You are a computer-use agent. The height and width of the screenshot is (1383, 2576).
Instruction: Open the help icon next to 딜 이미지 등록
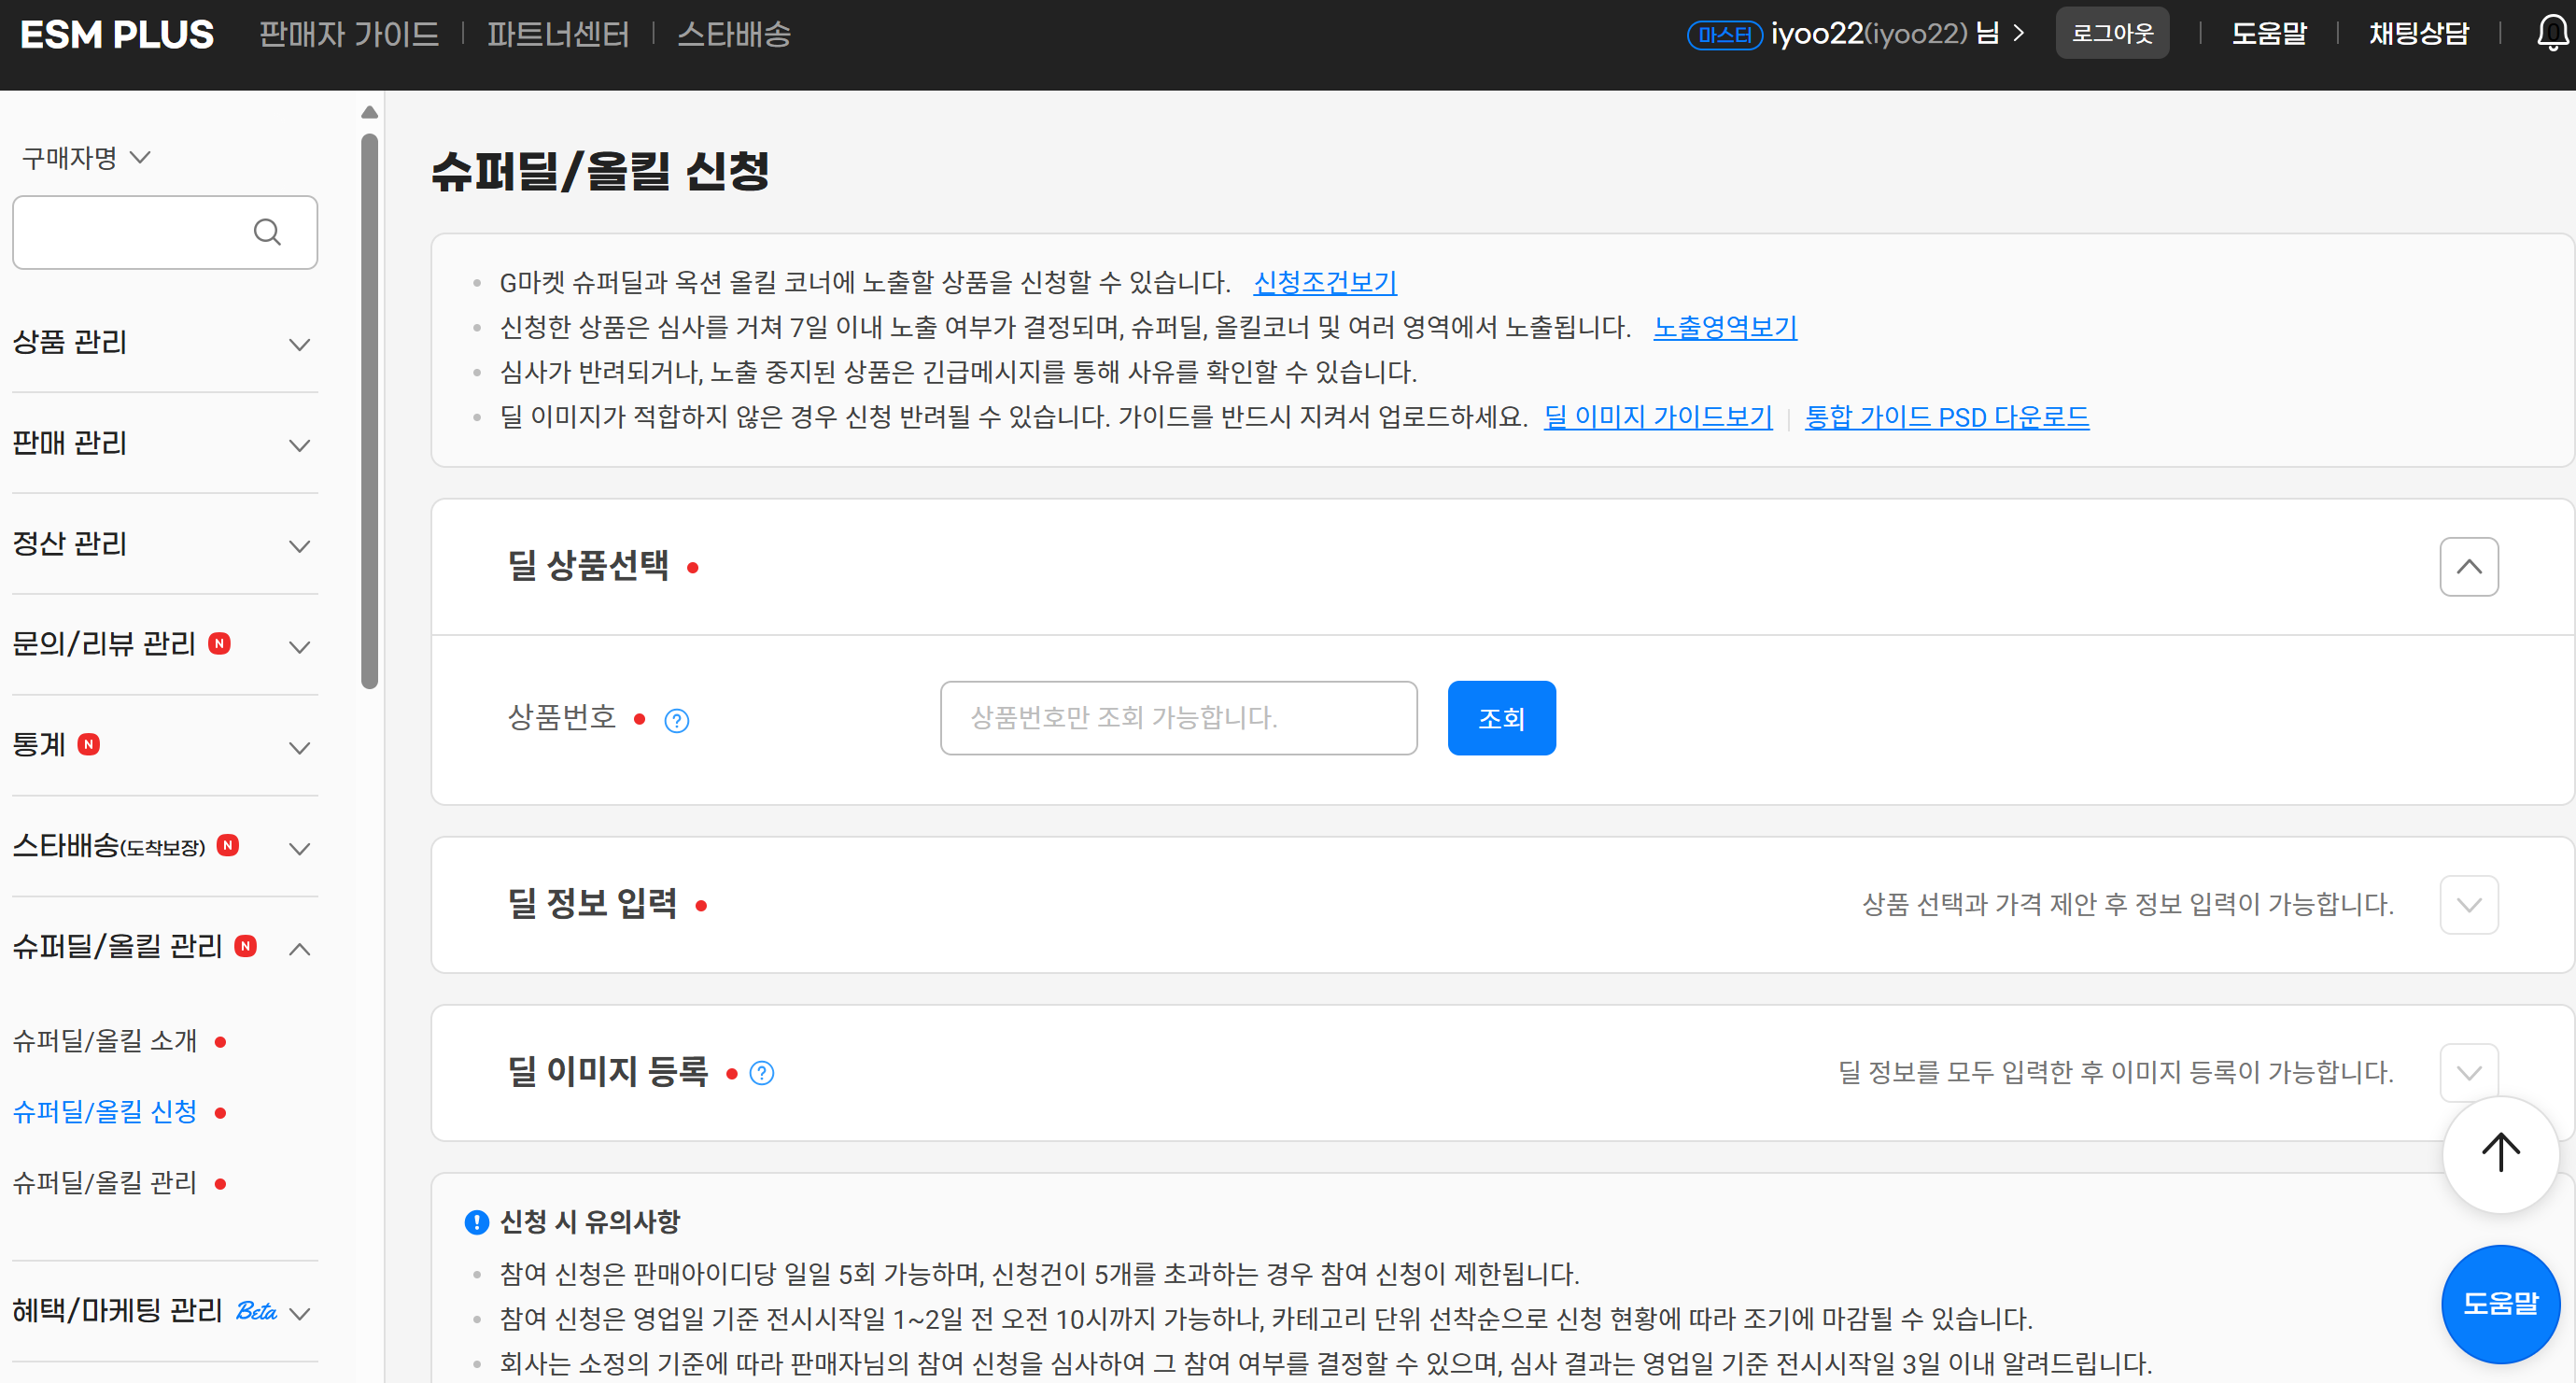click(x=762, y=1072)
